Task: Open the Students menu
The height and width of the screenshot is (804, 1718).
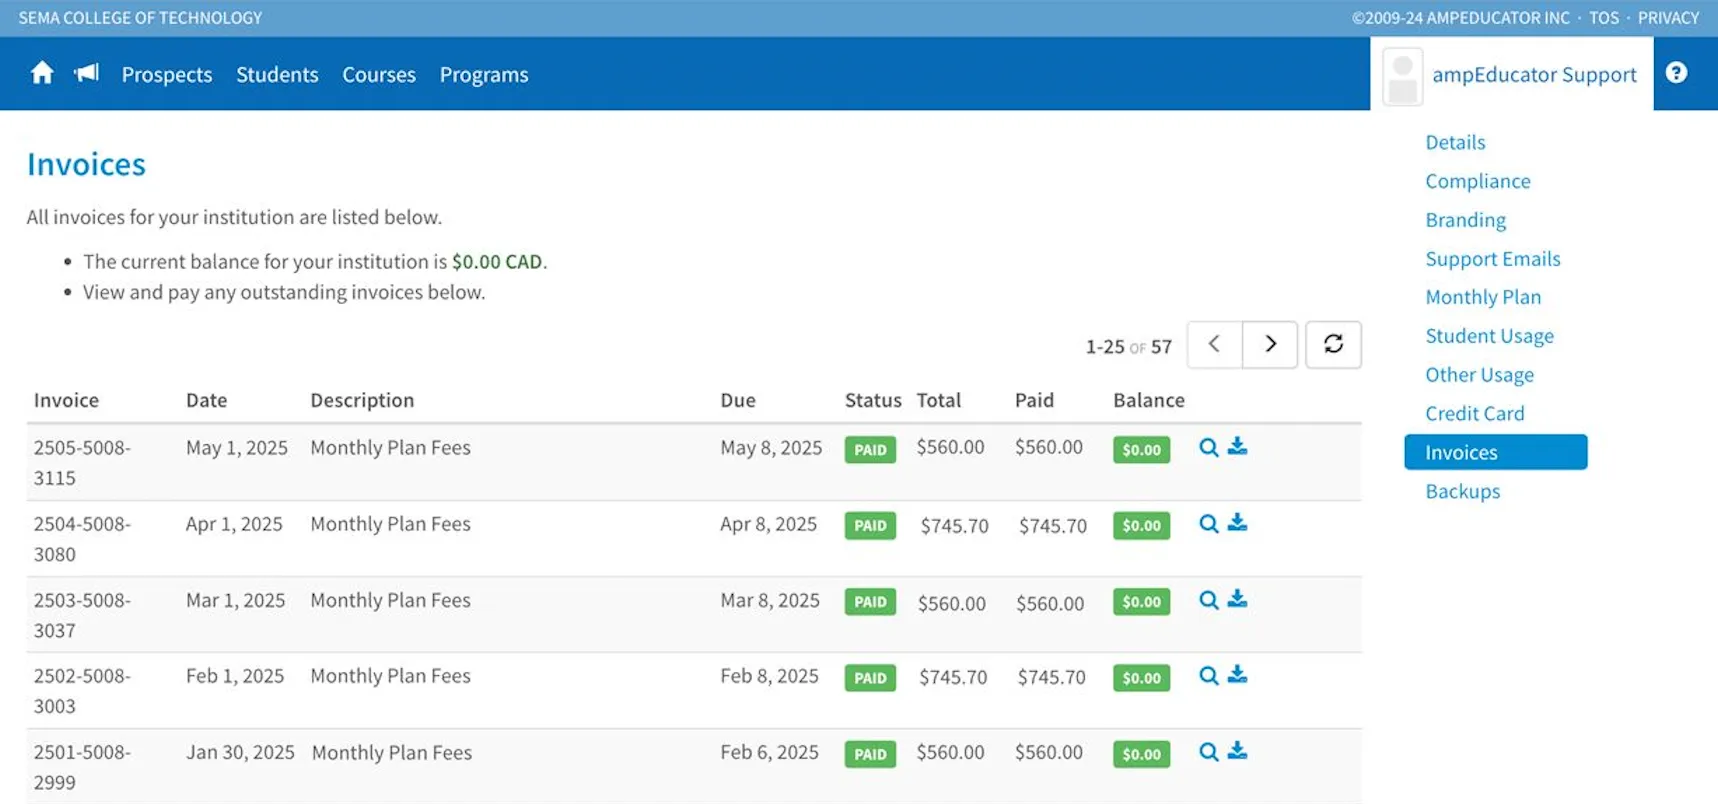Action: click(x=277, y=74)
